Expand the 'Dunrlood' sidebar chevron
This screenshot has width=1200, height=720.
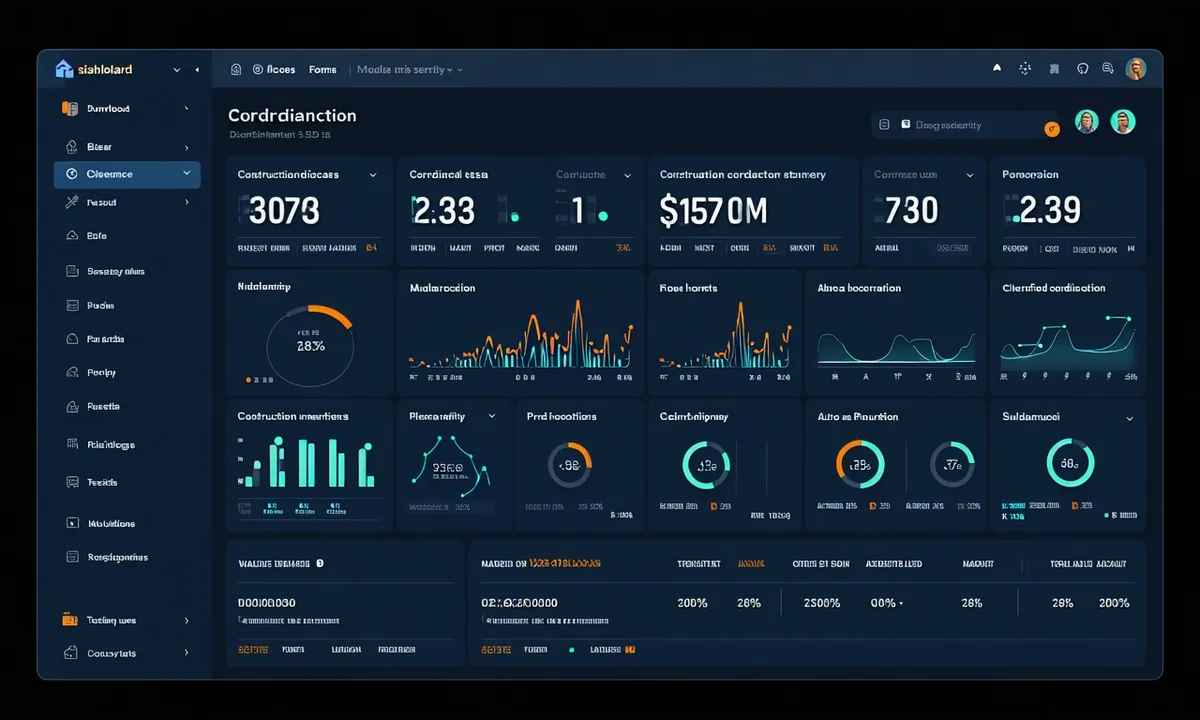point(187,108)
